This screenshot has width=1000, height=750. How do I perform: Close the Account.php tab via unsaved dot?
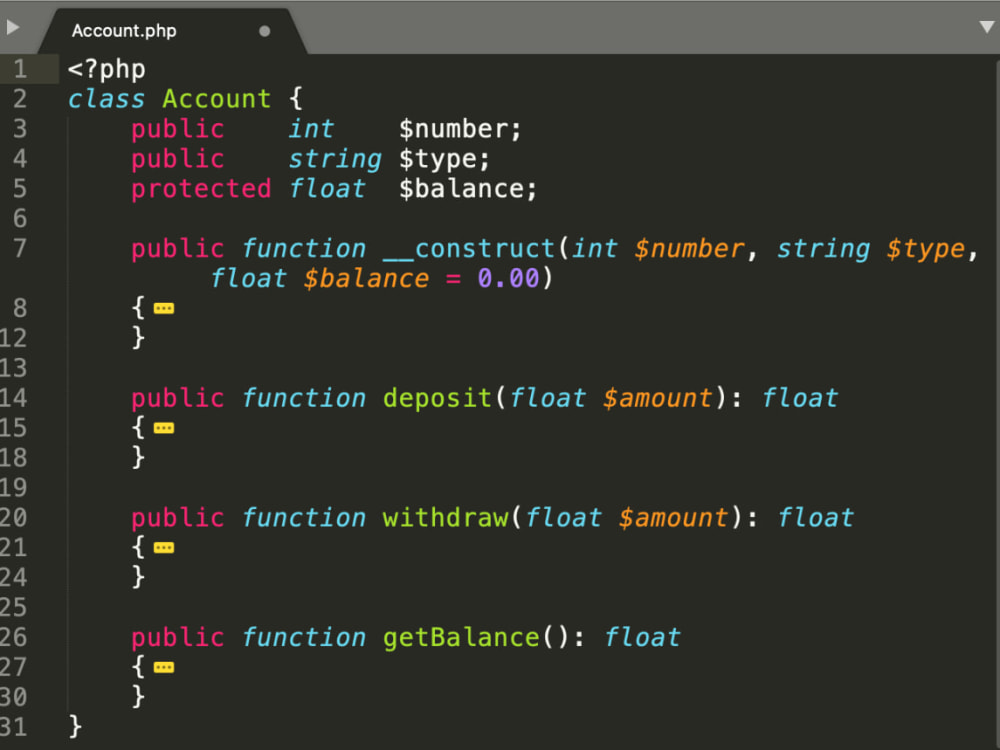(264, 31)
